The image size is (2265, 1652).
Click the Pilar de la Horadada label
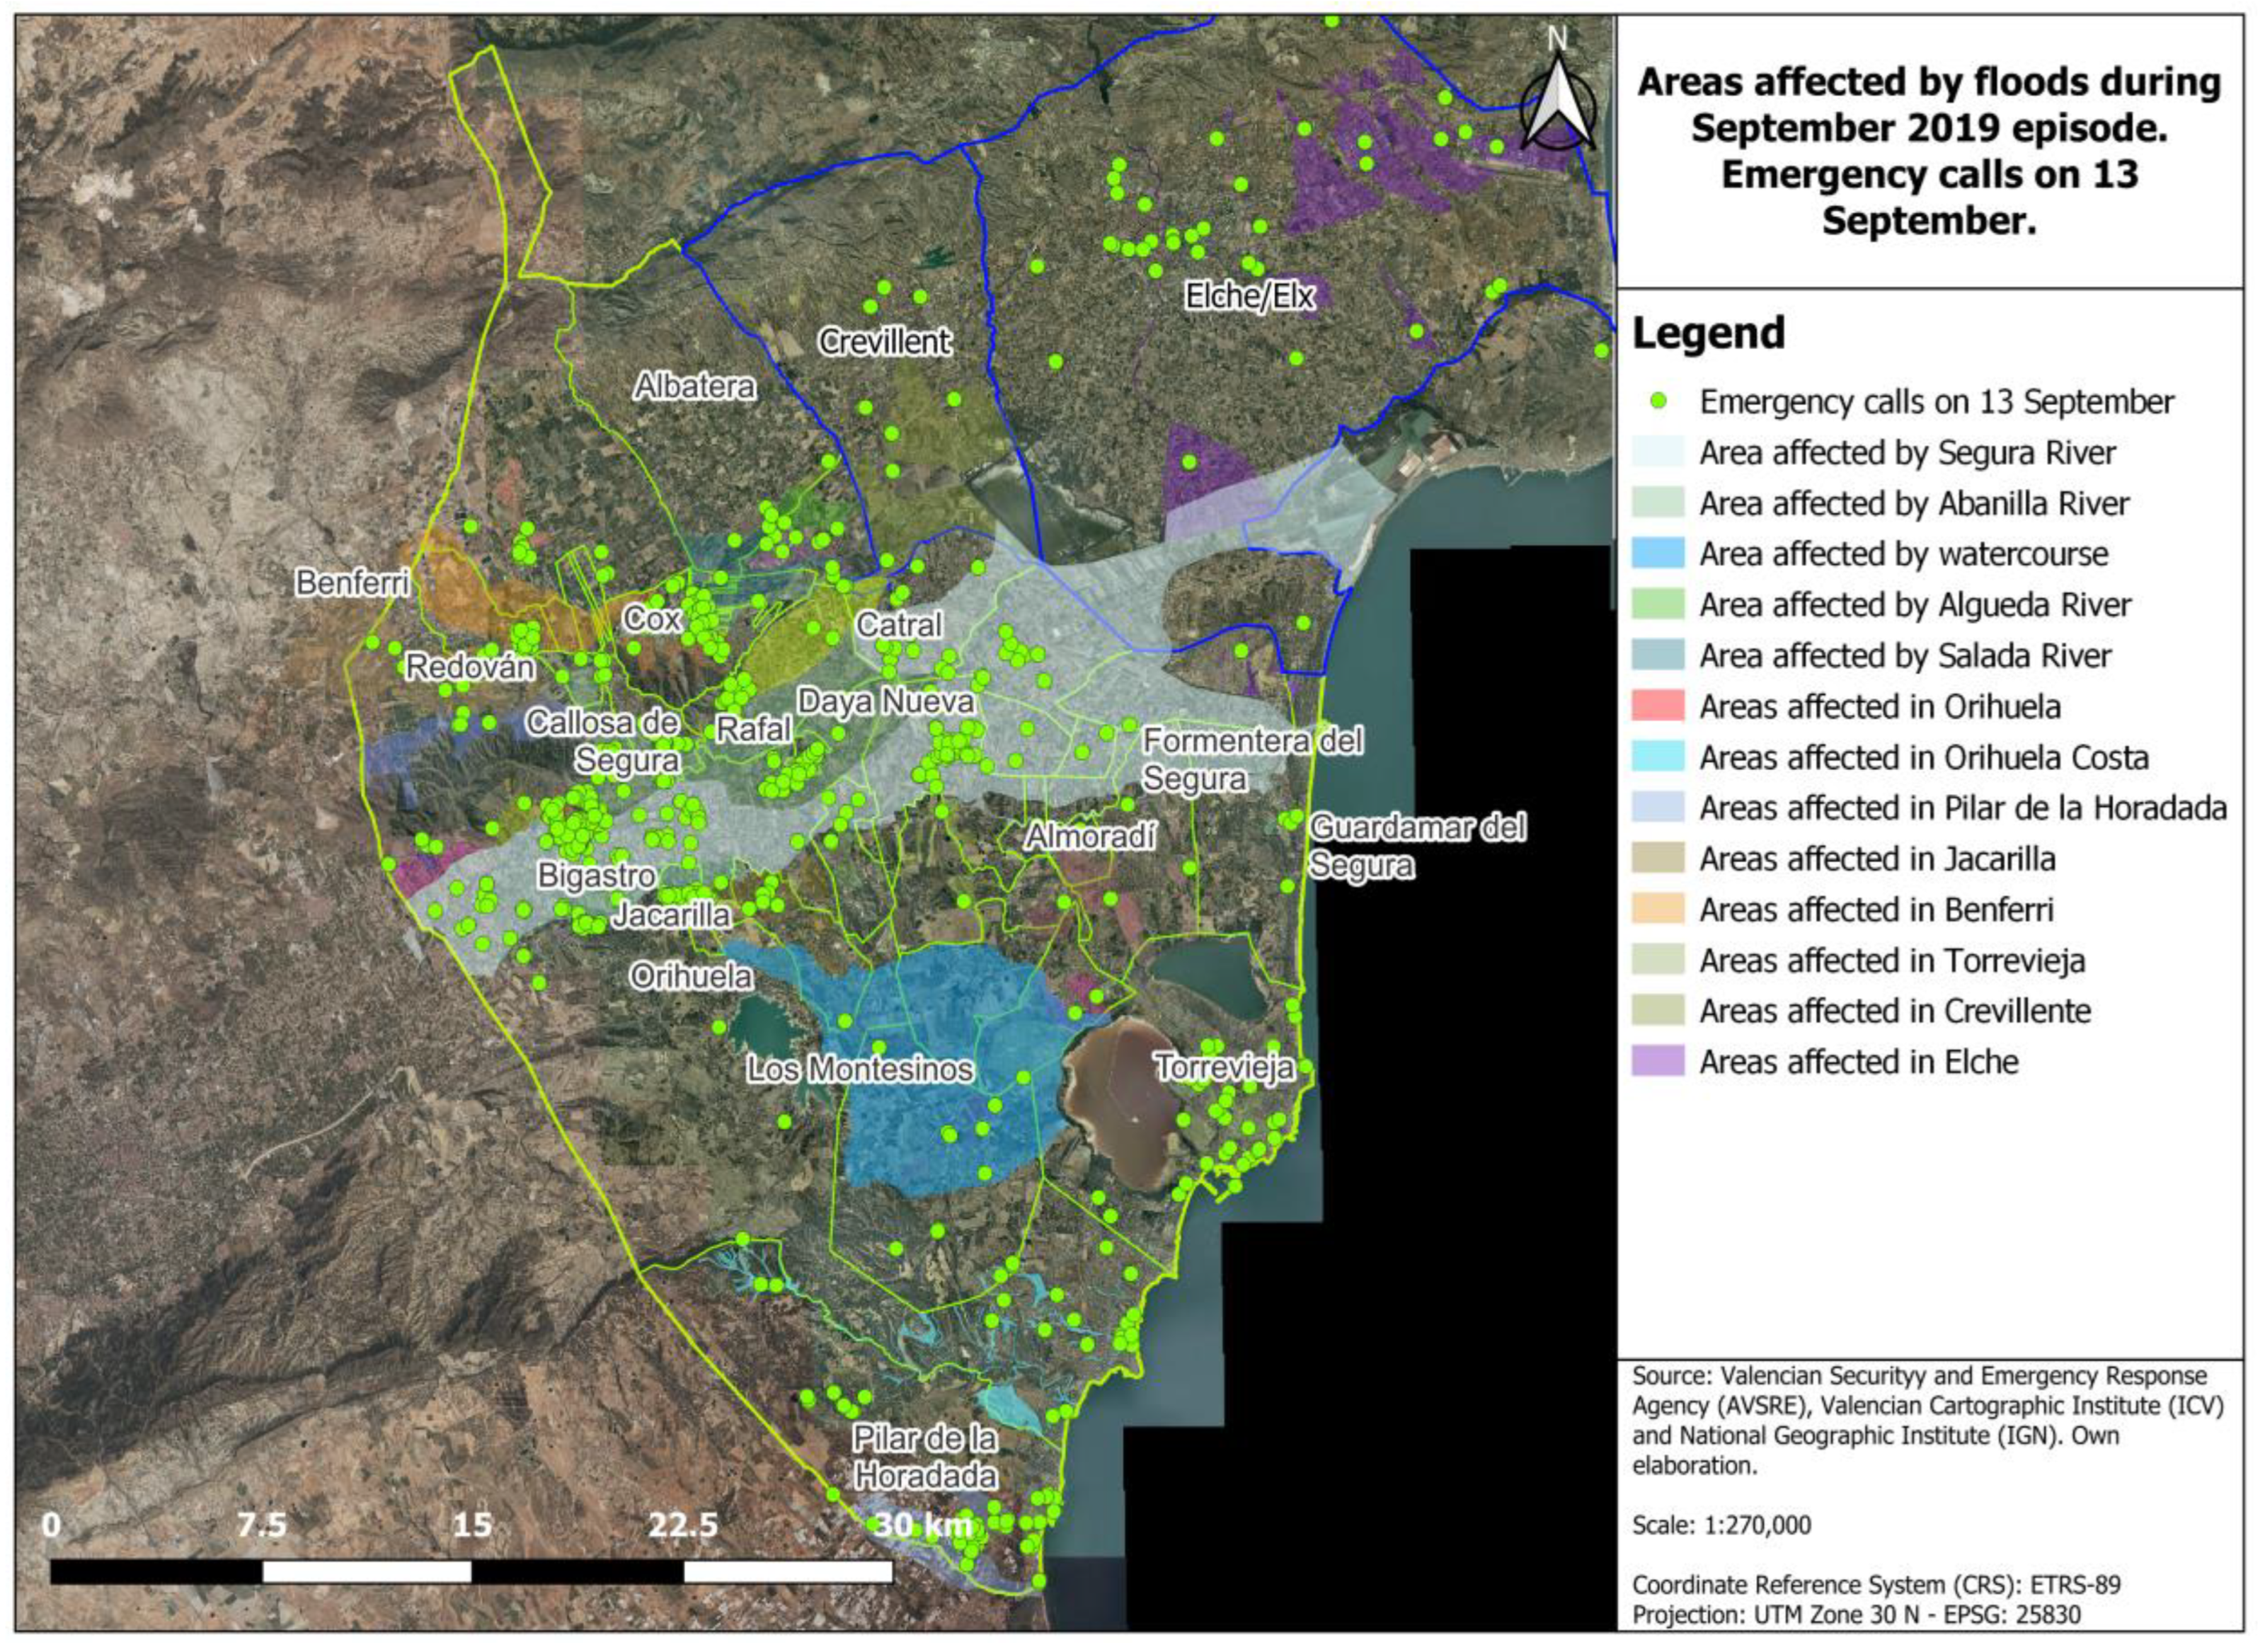tap(926, 1457)
